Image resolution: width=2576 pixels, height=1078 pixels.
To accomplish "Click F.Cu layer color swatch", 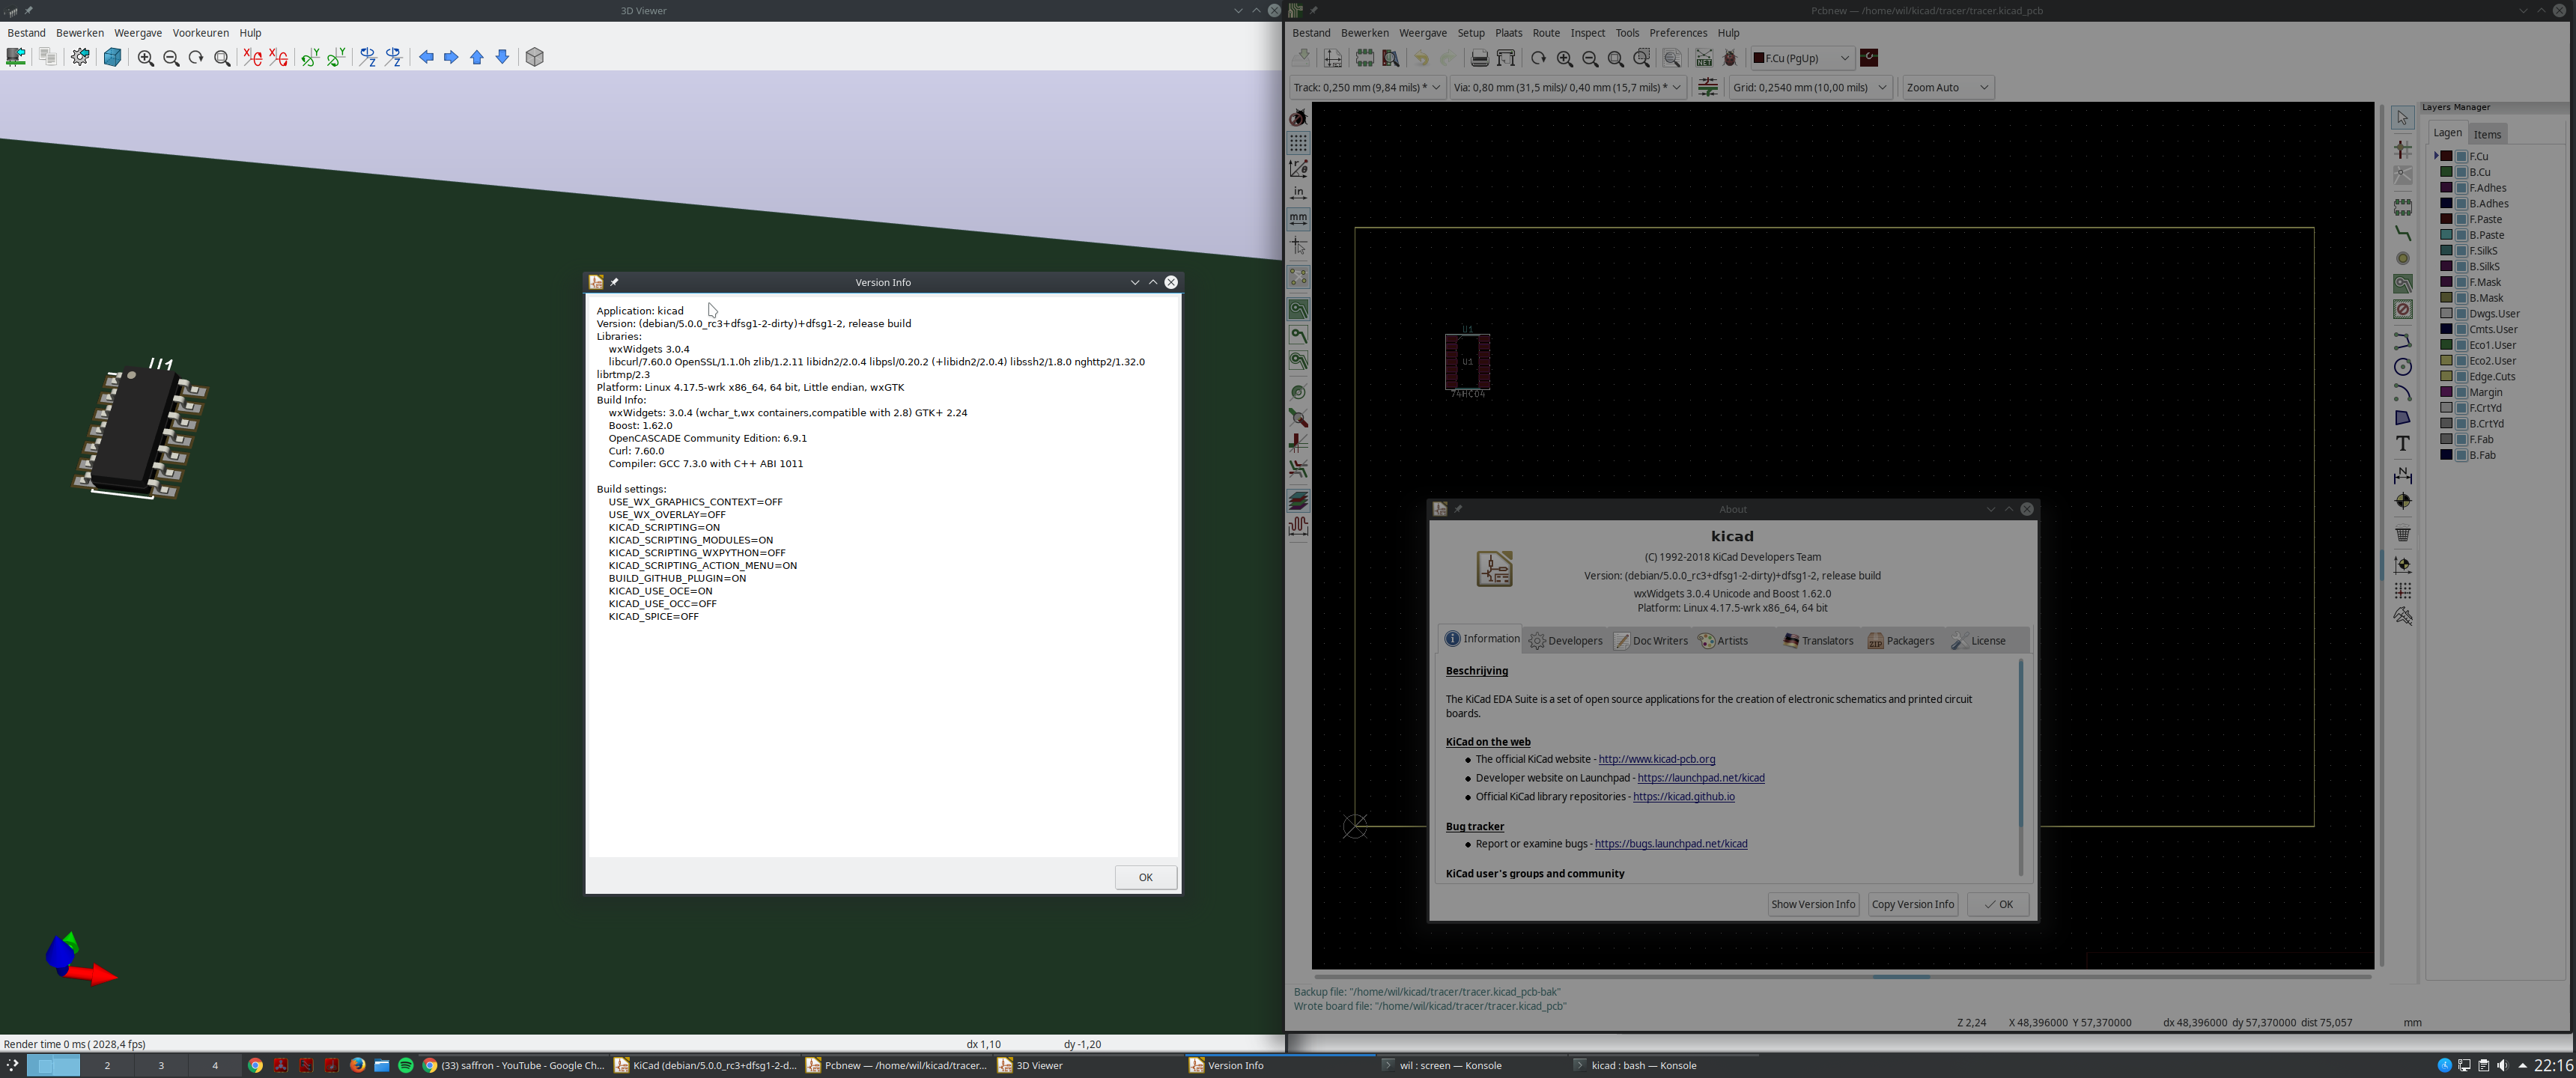I will pos(2446,156).
